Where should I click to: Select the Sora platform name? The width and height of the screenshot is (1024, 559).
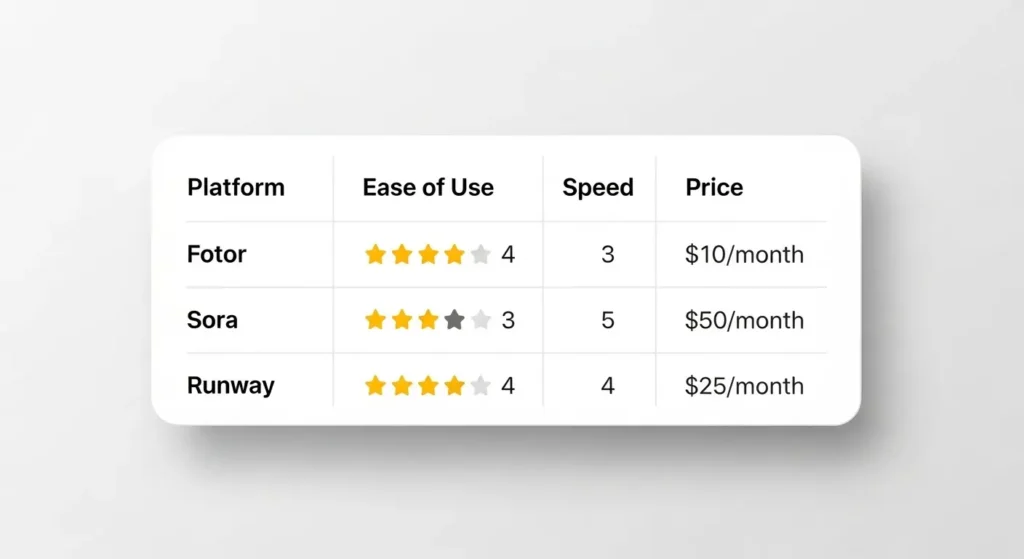pos(212,320)
